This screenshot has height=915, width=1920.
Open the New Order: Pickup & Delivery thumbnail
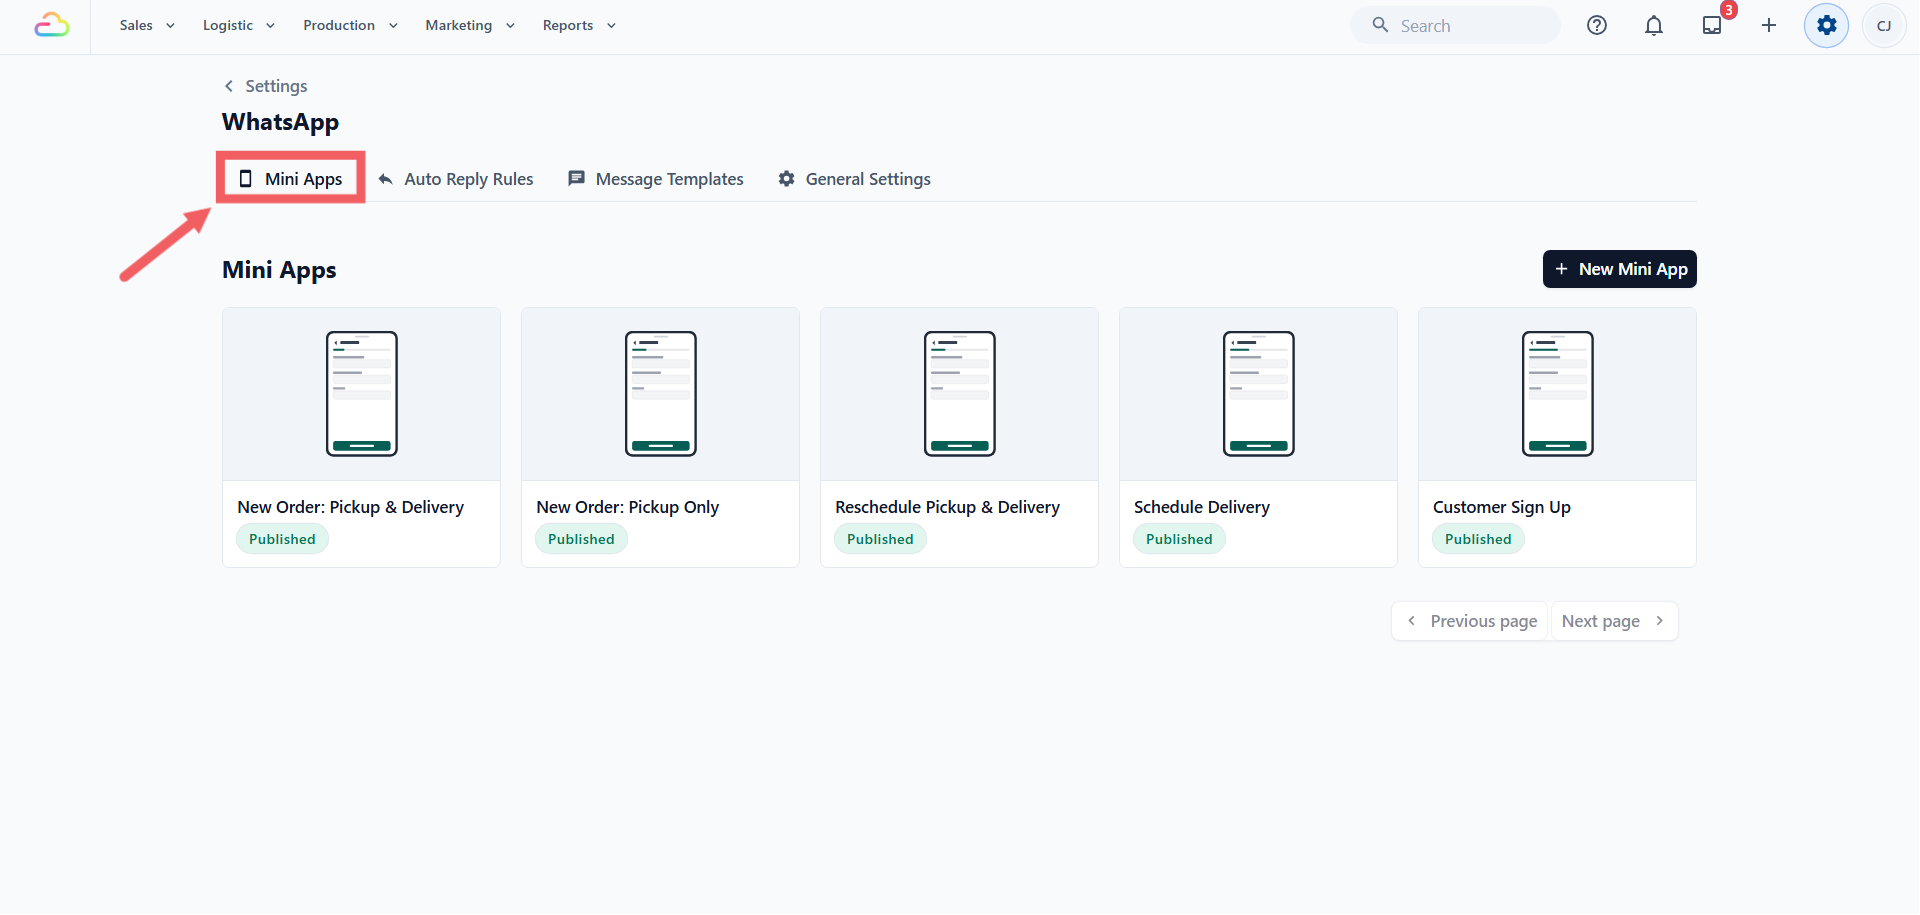click(x=362, y=394)
